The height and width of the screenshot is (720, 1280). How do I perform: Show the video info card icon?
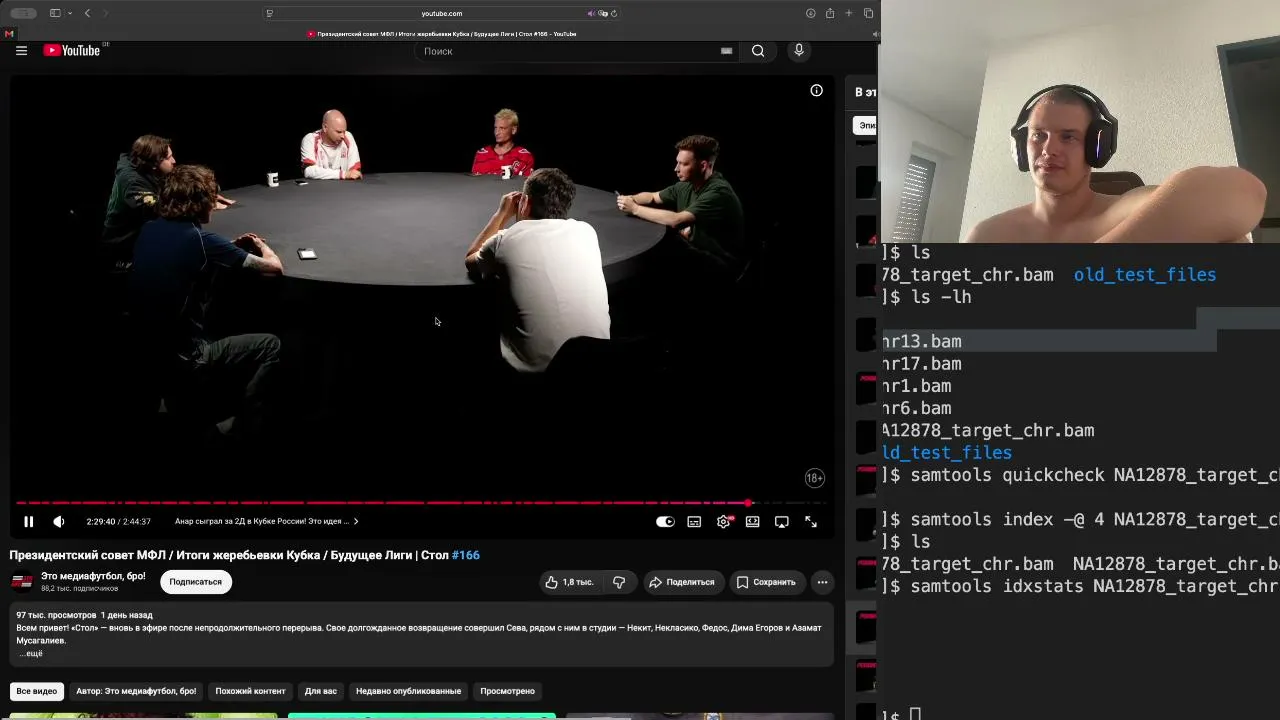pyautogui.click(x=816, y=91)
